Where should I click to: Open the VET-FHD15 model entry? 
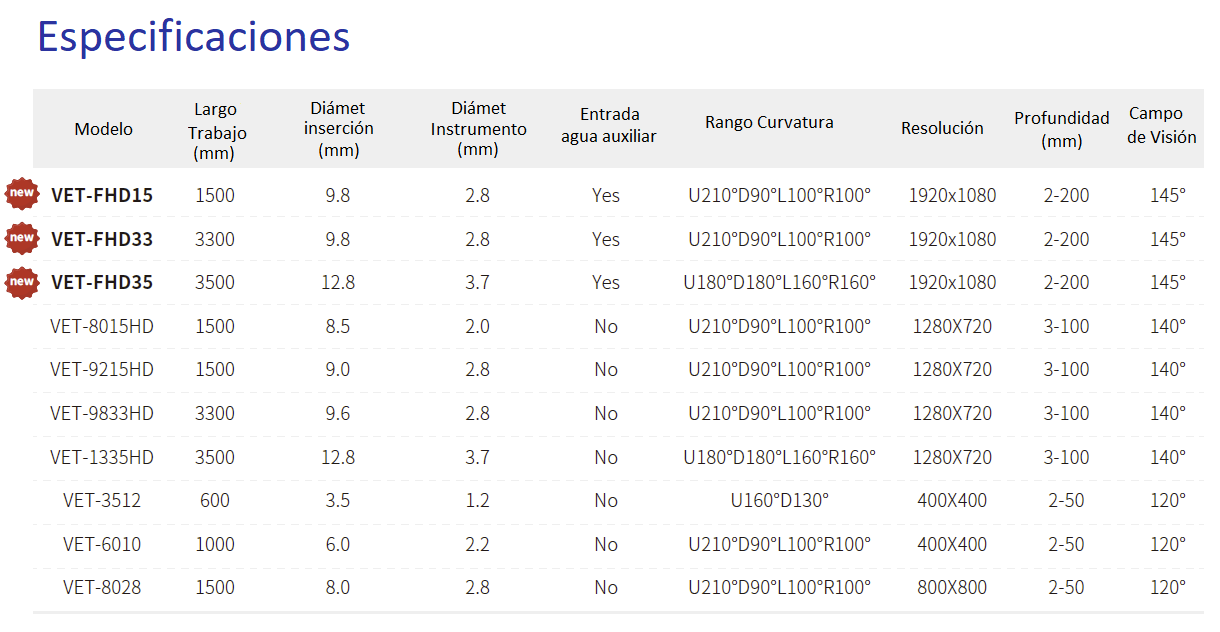(102, 195)
